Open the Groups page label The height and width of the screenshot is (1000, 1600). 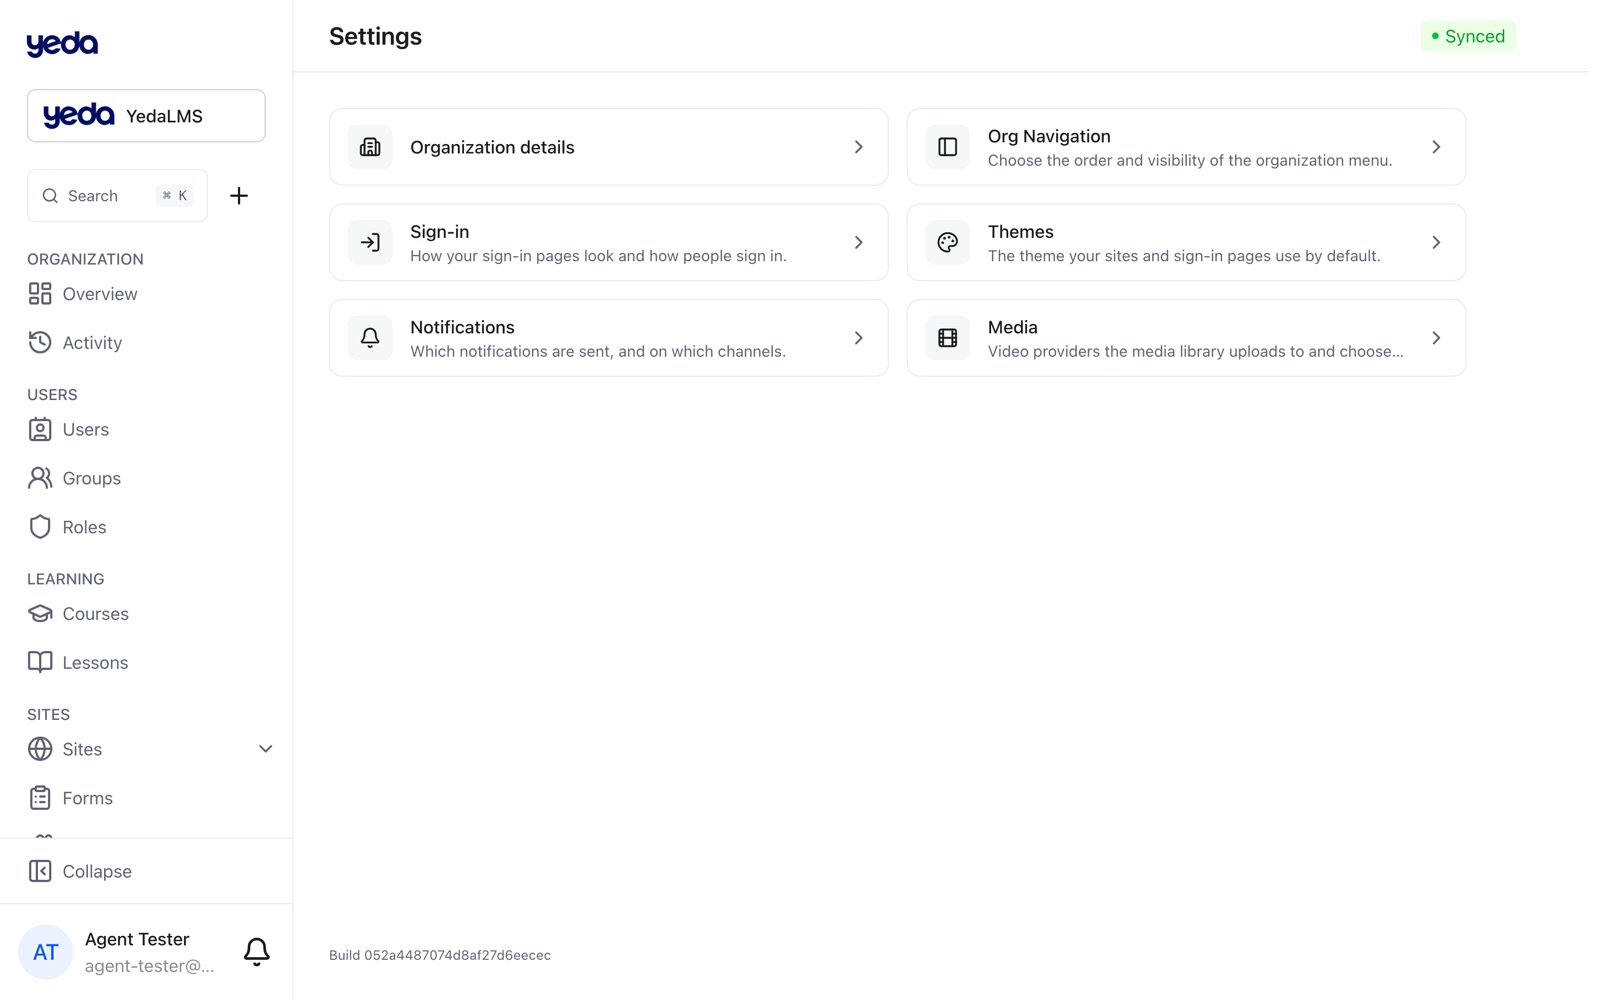[92, 478]
